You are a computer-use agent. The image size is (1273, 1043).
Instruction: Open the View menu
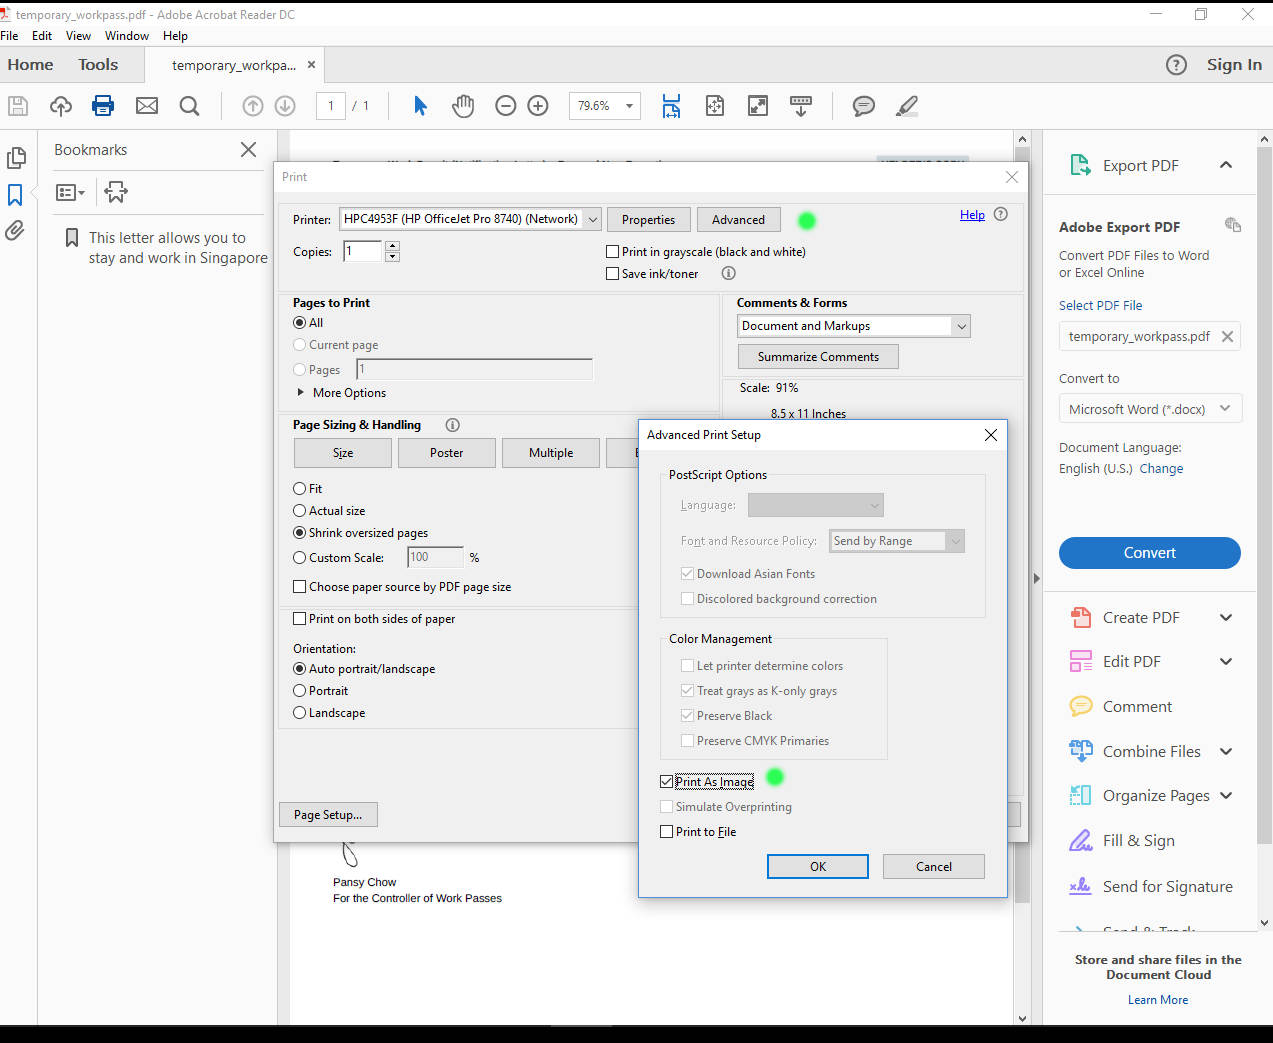pyautogui.click(x=78, y=36)
